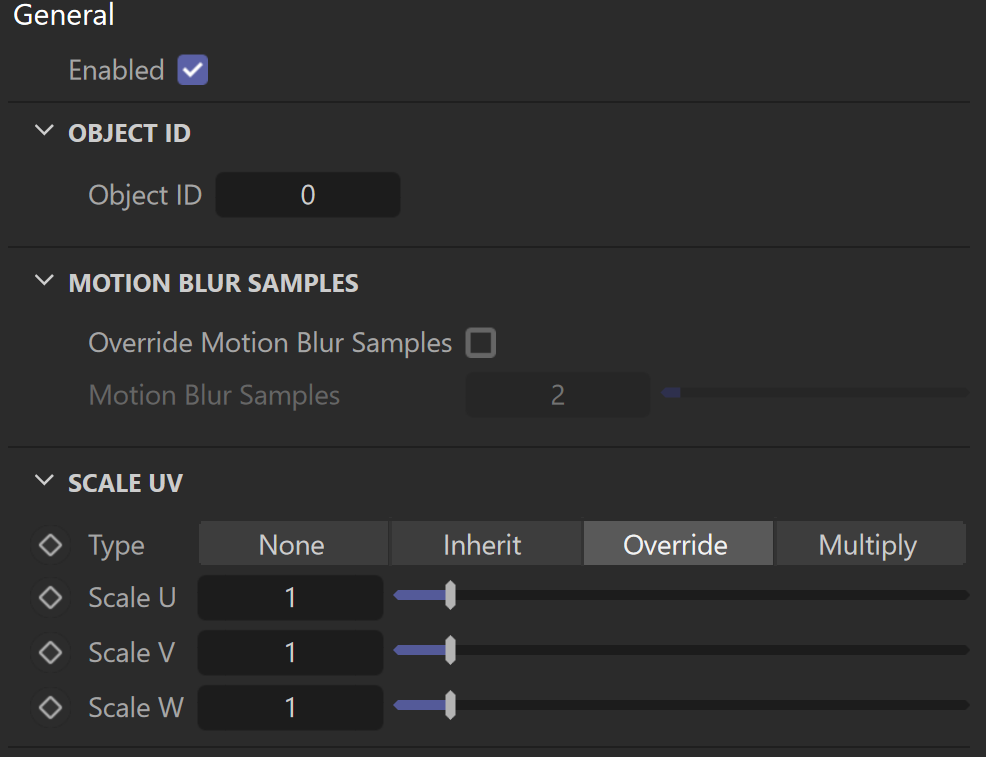The width and height of the screenshot is (986, 757).
Task: Click the Scale U value field
Action: point(290,597)
